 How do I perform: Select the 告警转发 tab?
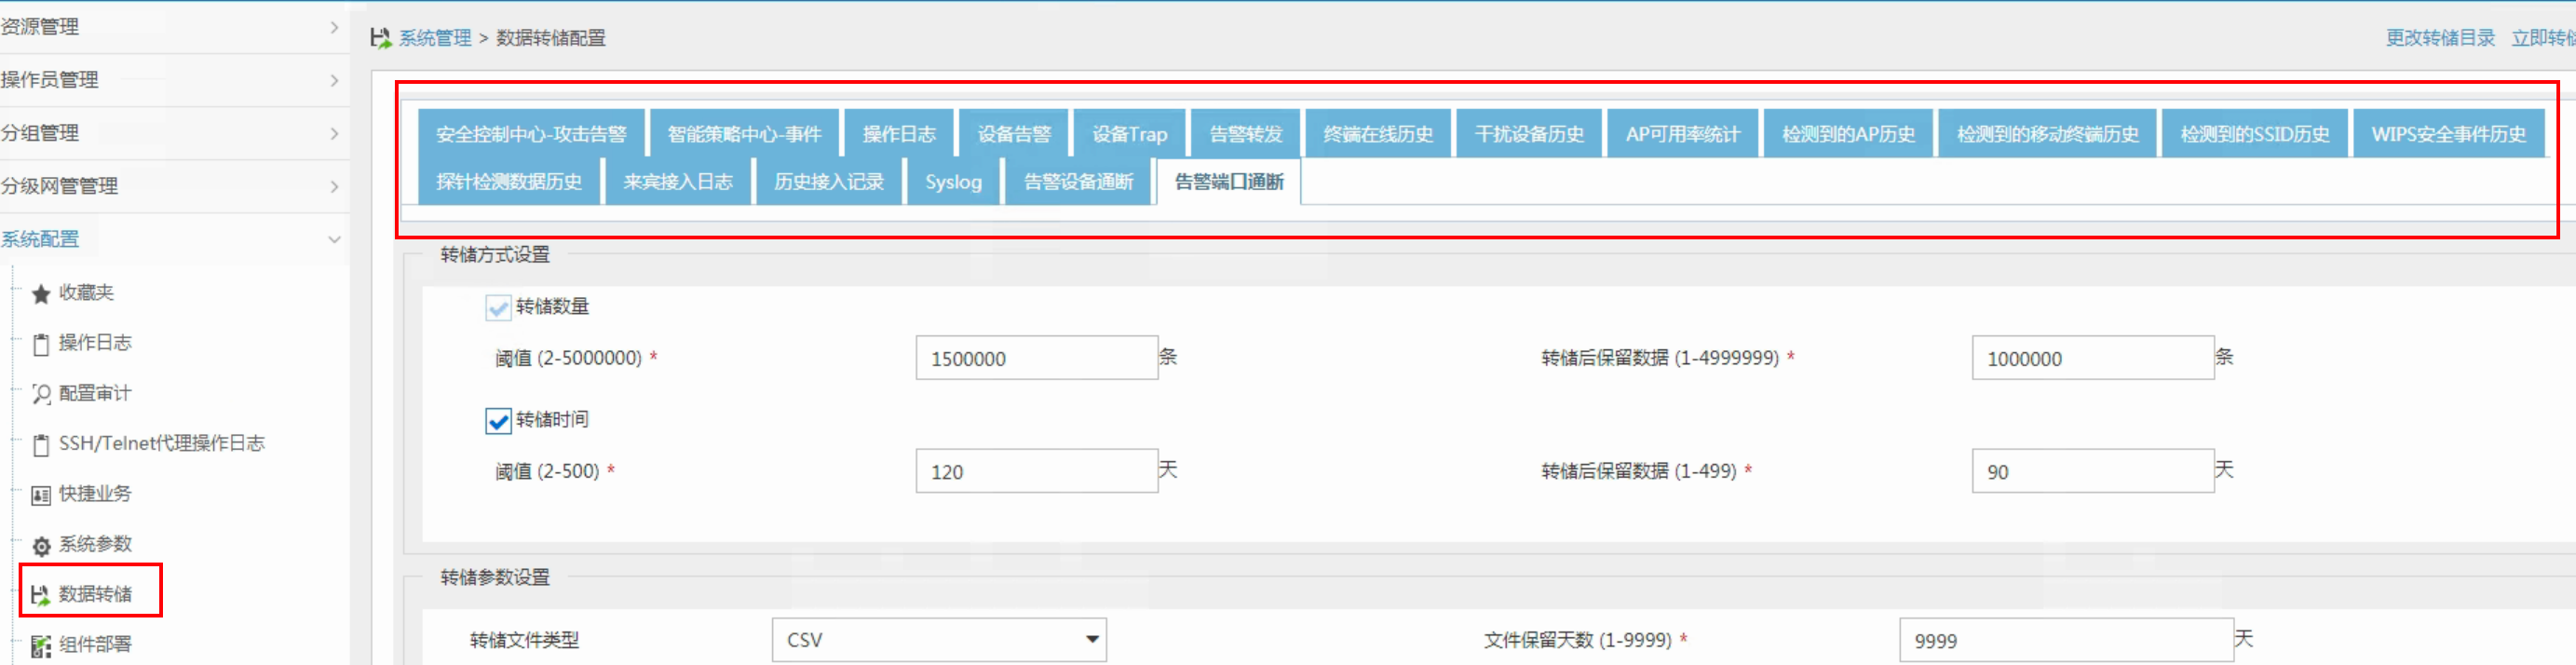(1246, 133)
